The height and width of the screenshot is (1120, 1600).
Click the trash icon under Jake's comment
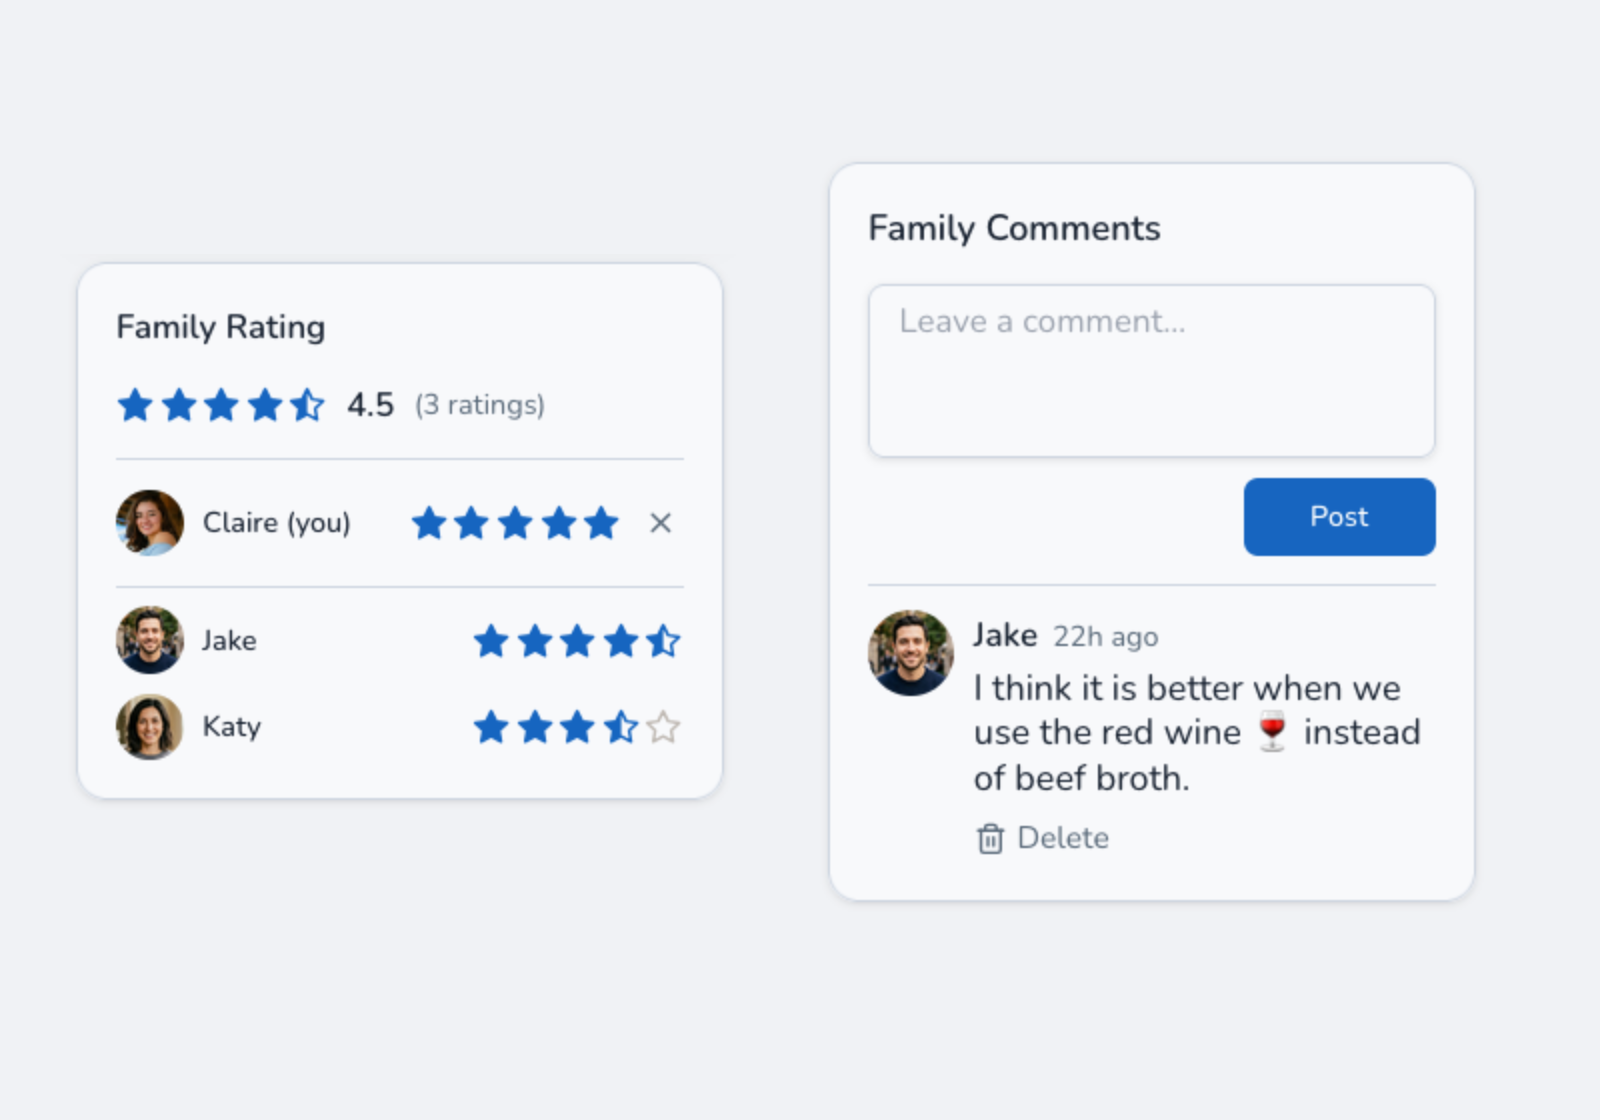pos(990,838)
